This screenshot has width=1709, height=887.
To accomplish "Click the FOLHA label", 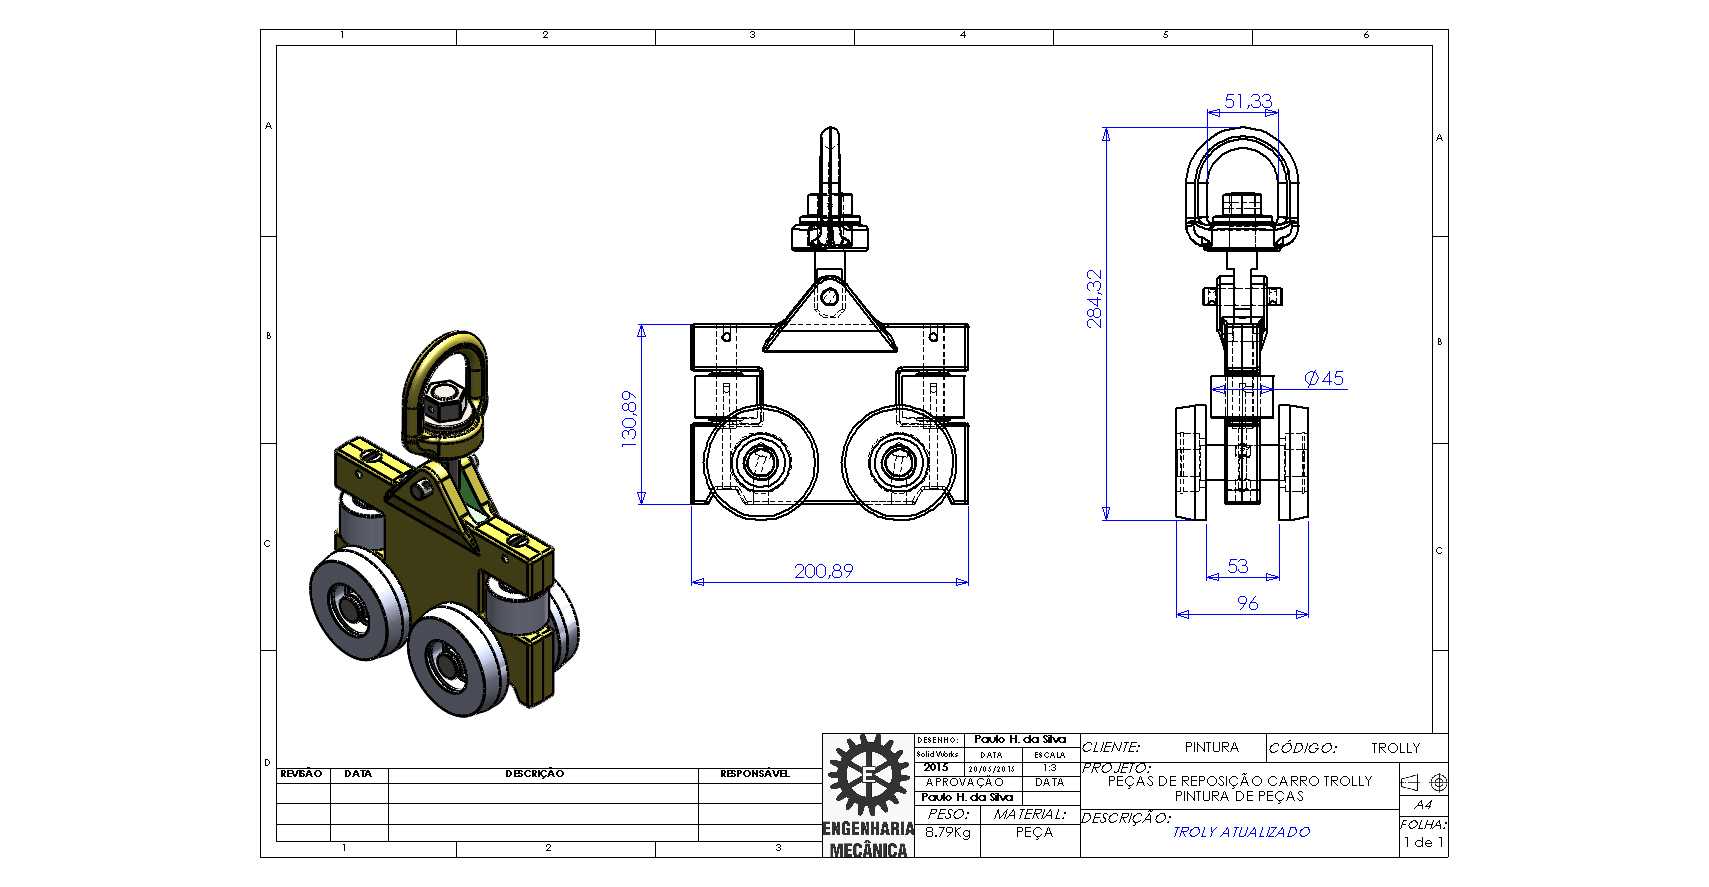I will [x=1424, y=825].
